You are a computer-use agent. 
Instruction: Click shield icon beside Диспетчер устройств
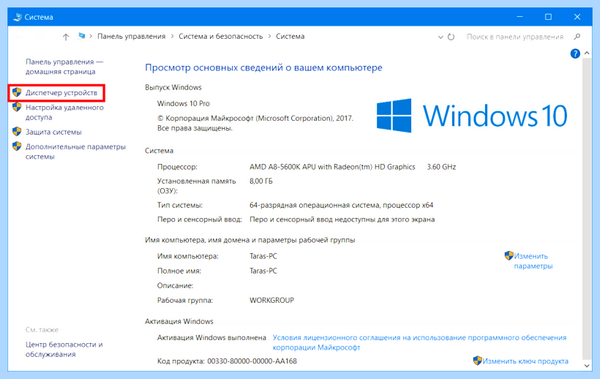(16, 92)
